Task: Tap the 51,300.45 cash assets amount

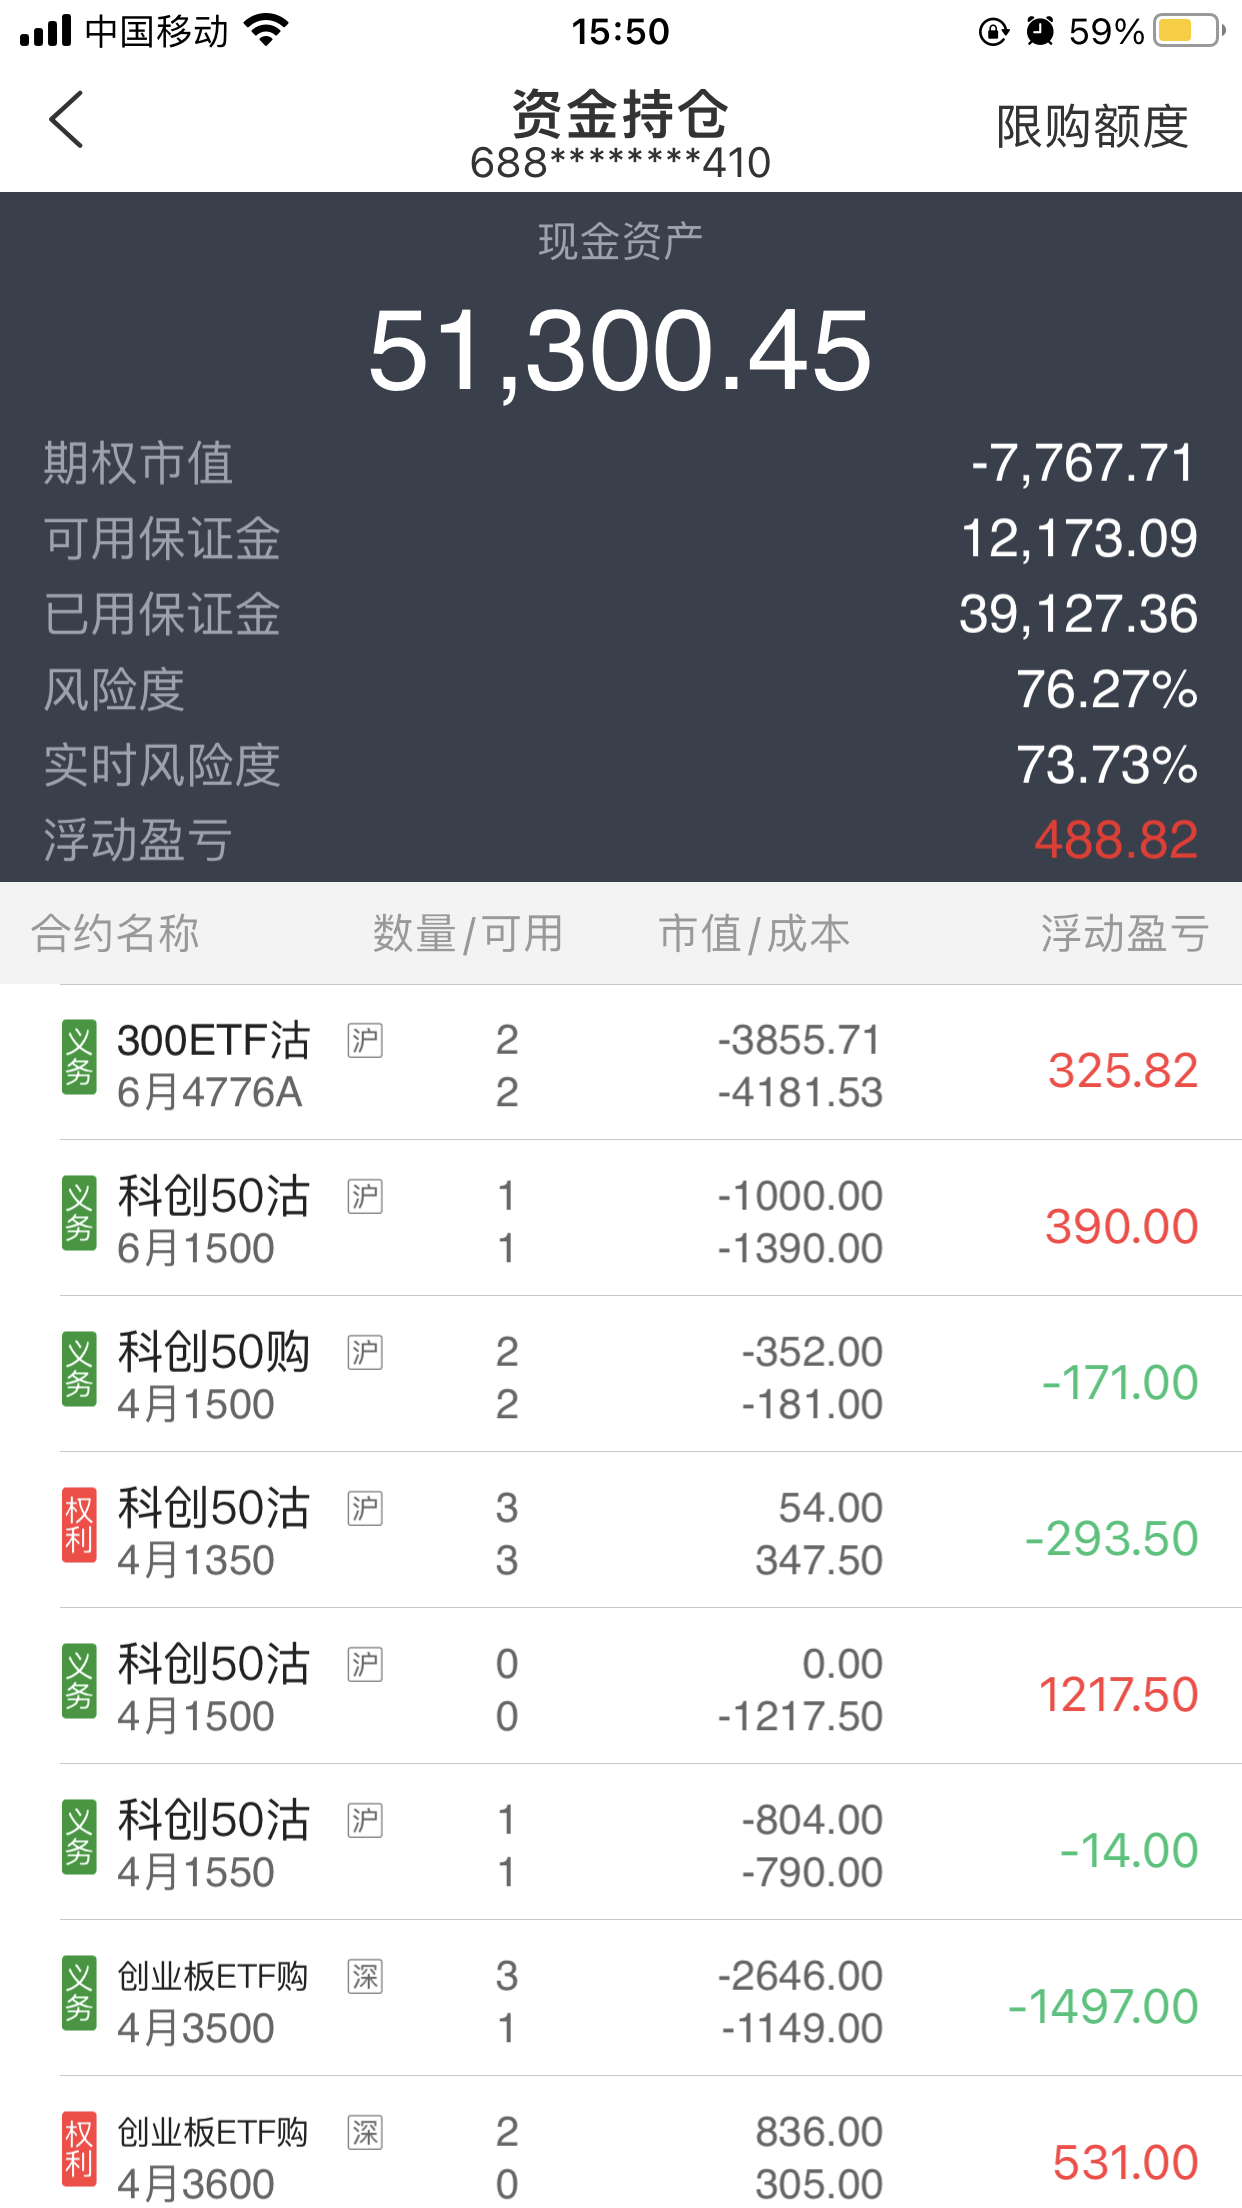Action: click(620, 352)
